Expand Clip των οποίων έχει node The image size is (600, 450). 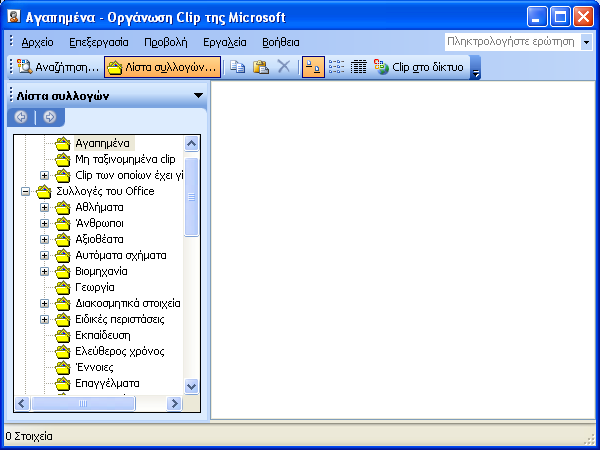click(x=44, y=176)
